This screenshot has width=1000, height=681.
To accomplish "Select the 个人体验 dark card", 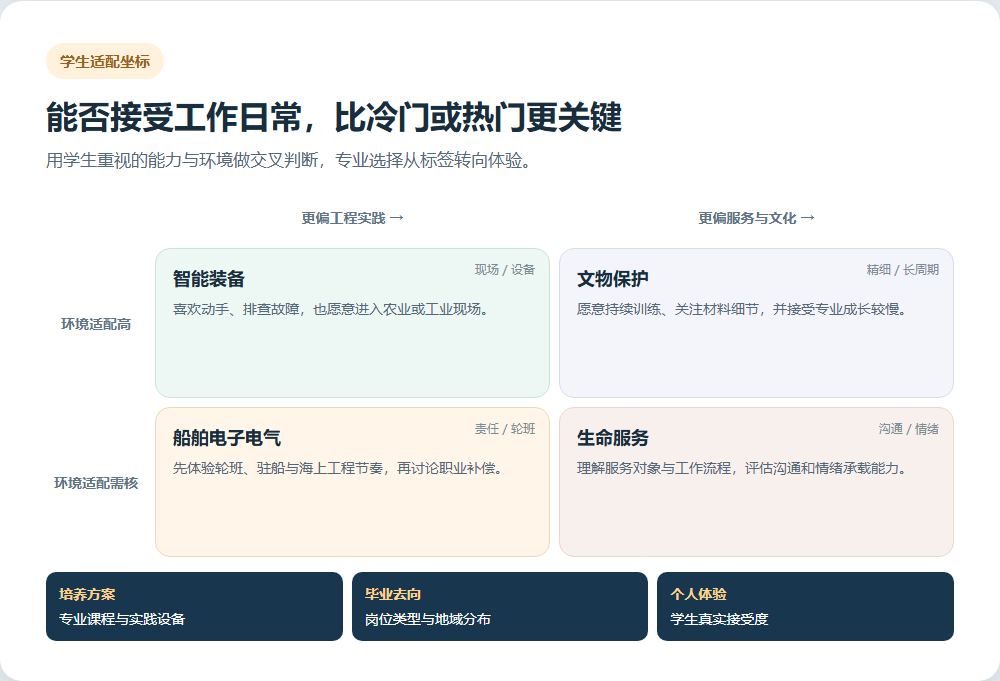I will 805,606.
